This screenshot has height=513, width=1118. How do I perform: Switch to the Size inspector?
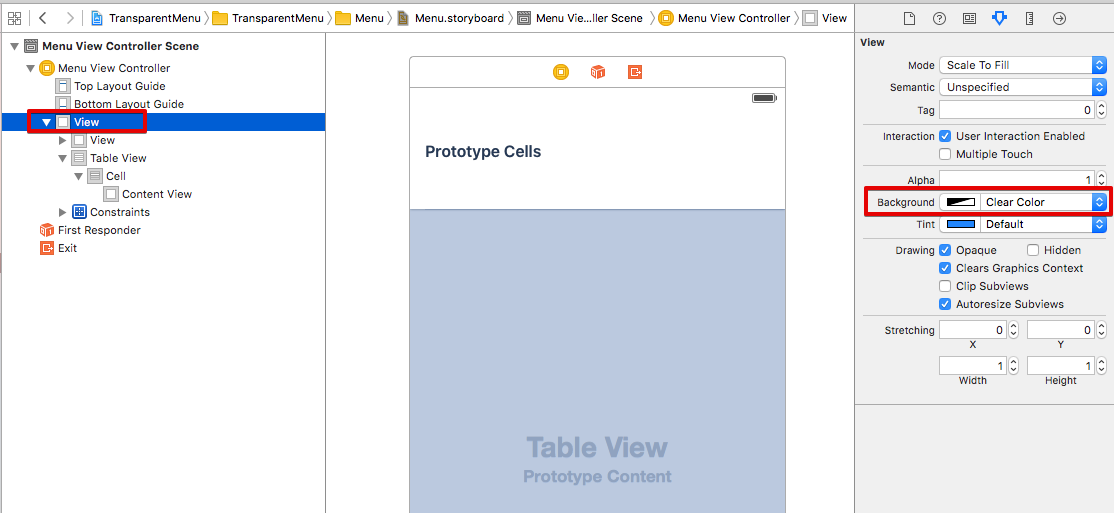(1029, 18)
